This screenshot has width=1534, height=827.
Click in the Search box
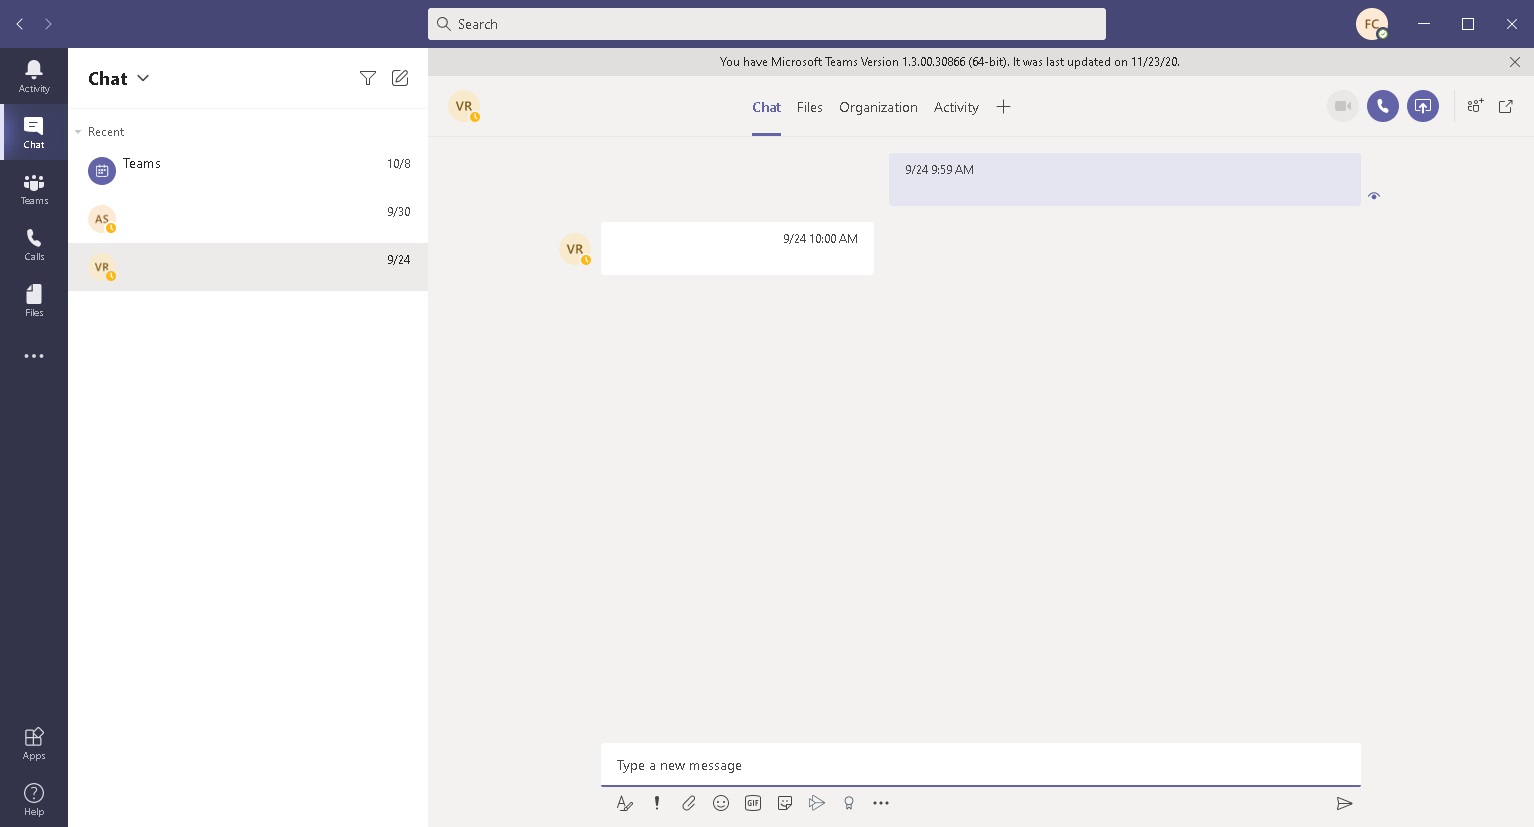(x=767, y=24)
